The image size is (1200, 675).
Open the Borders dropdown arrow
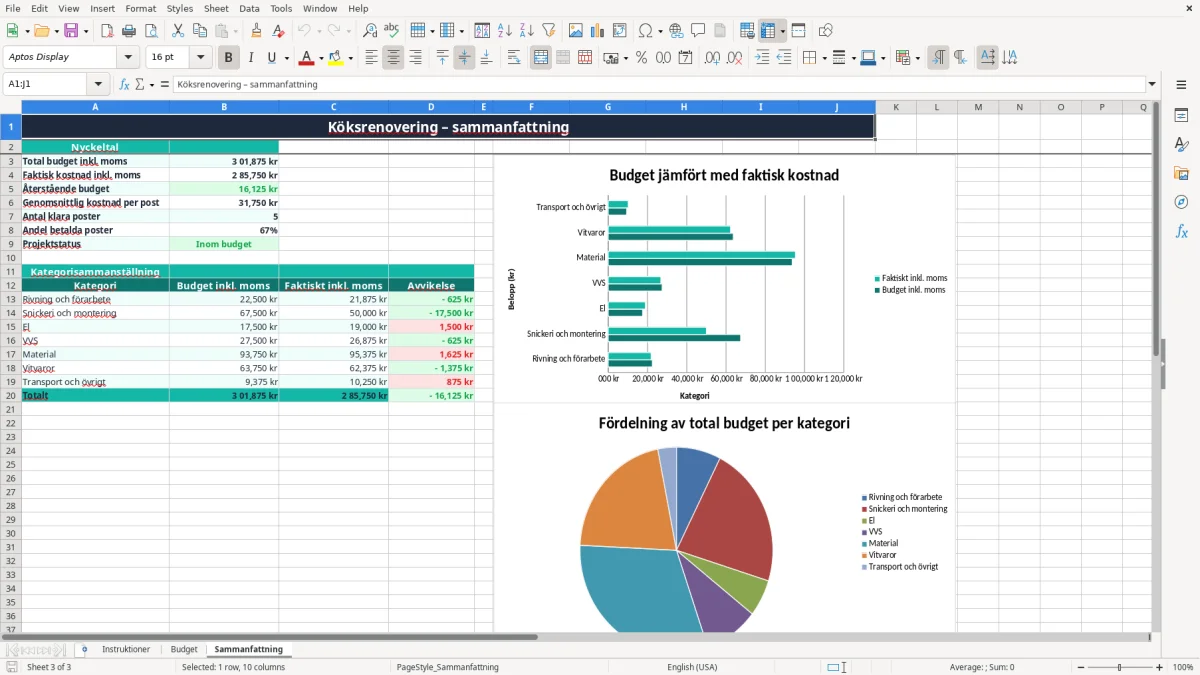coord(824,58)
